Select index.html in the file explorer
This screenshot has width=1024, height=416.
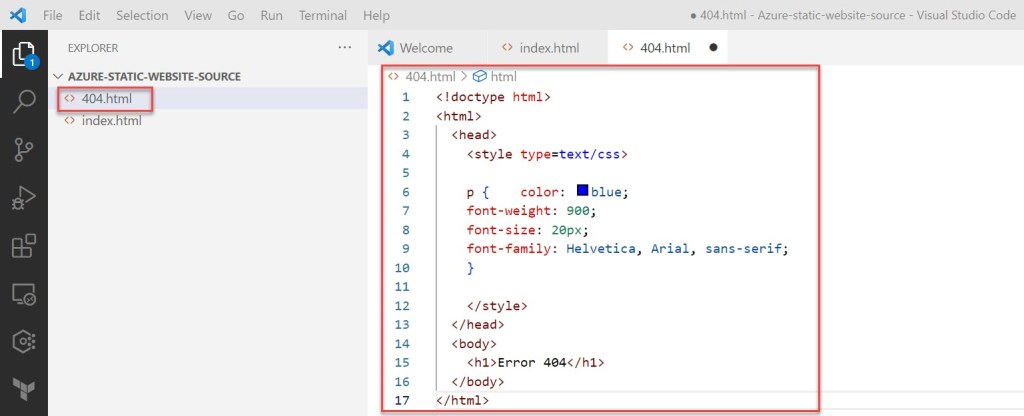(111, 121)
